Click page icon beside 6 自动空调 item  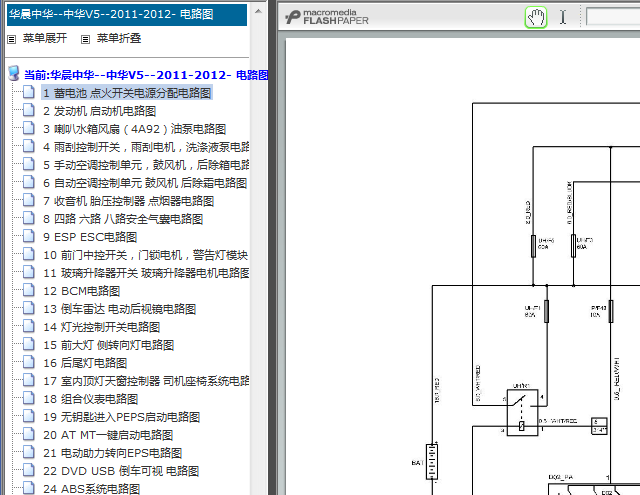[x=29, y=182]
